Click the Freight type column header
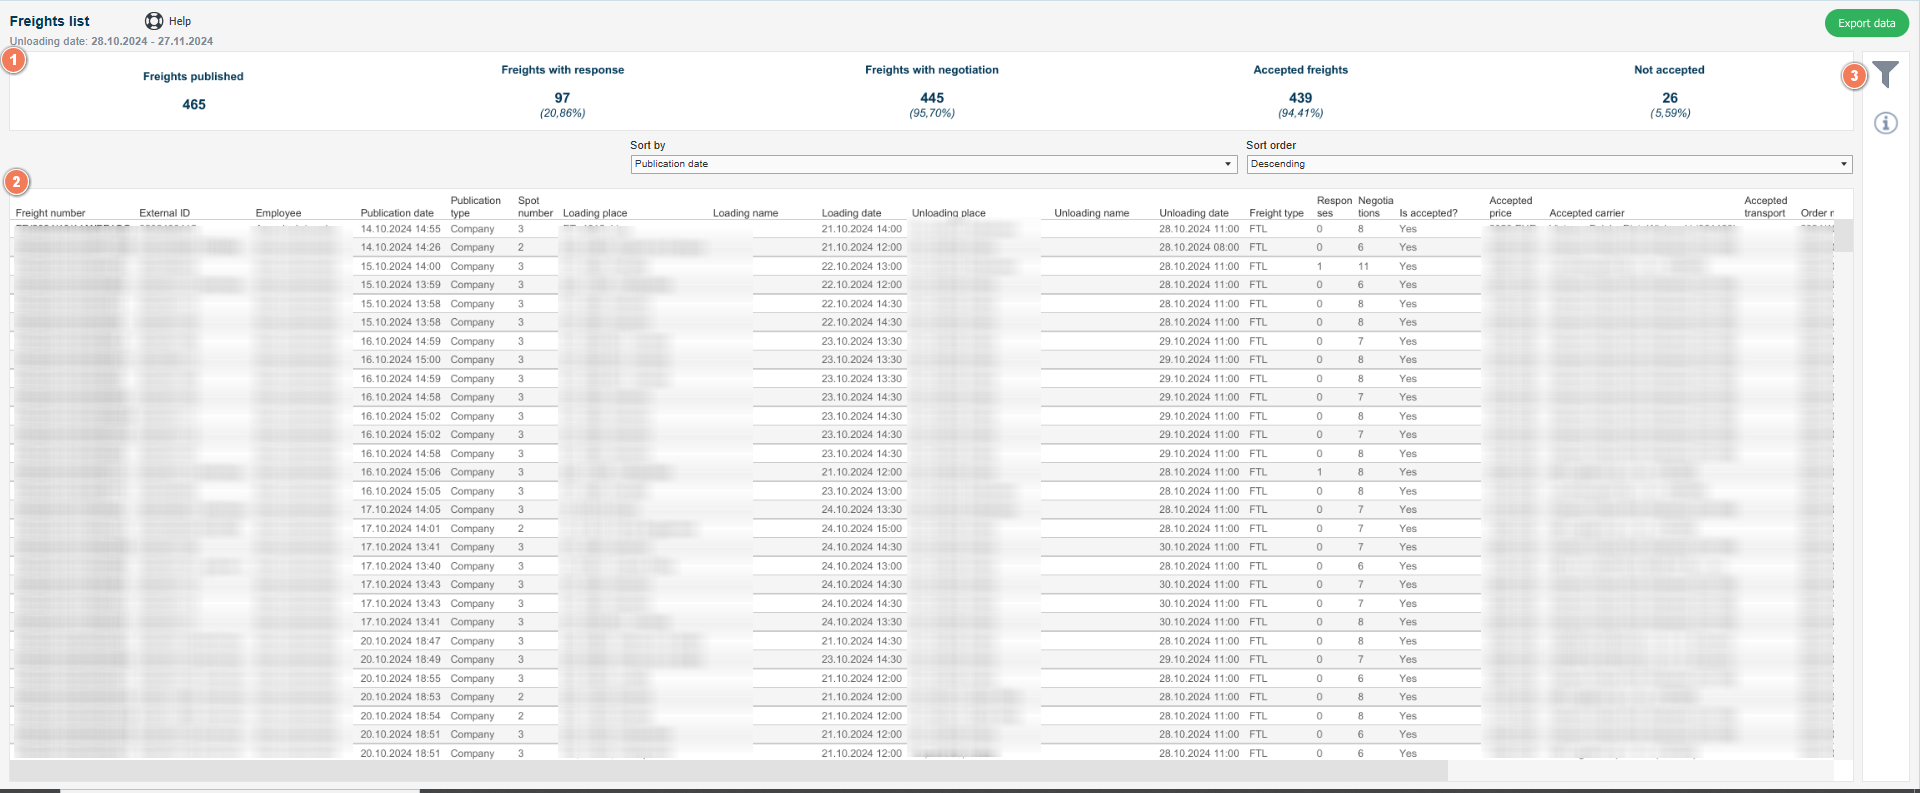 click(x=1276, y=213)
